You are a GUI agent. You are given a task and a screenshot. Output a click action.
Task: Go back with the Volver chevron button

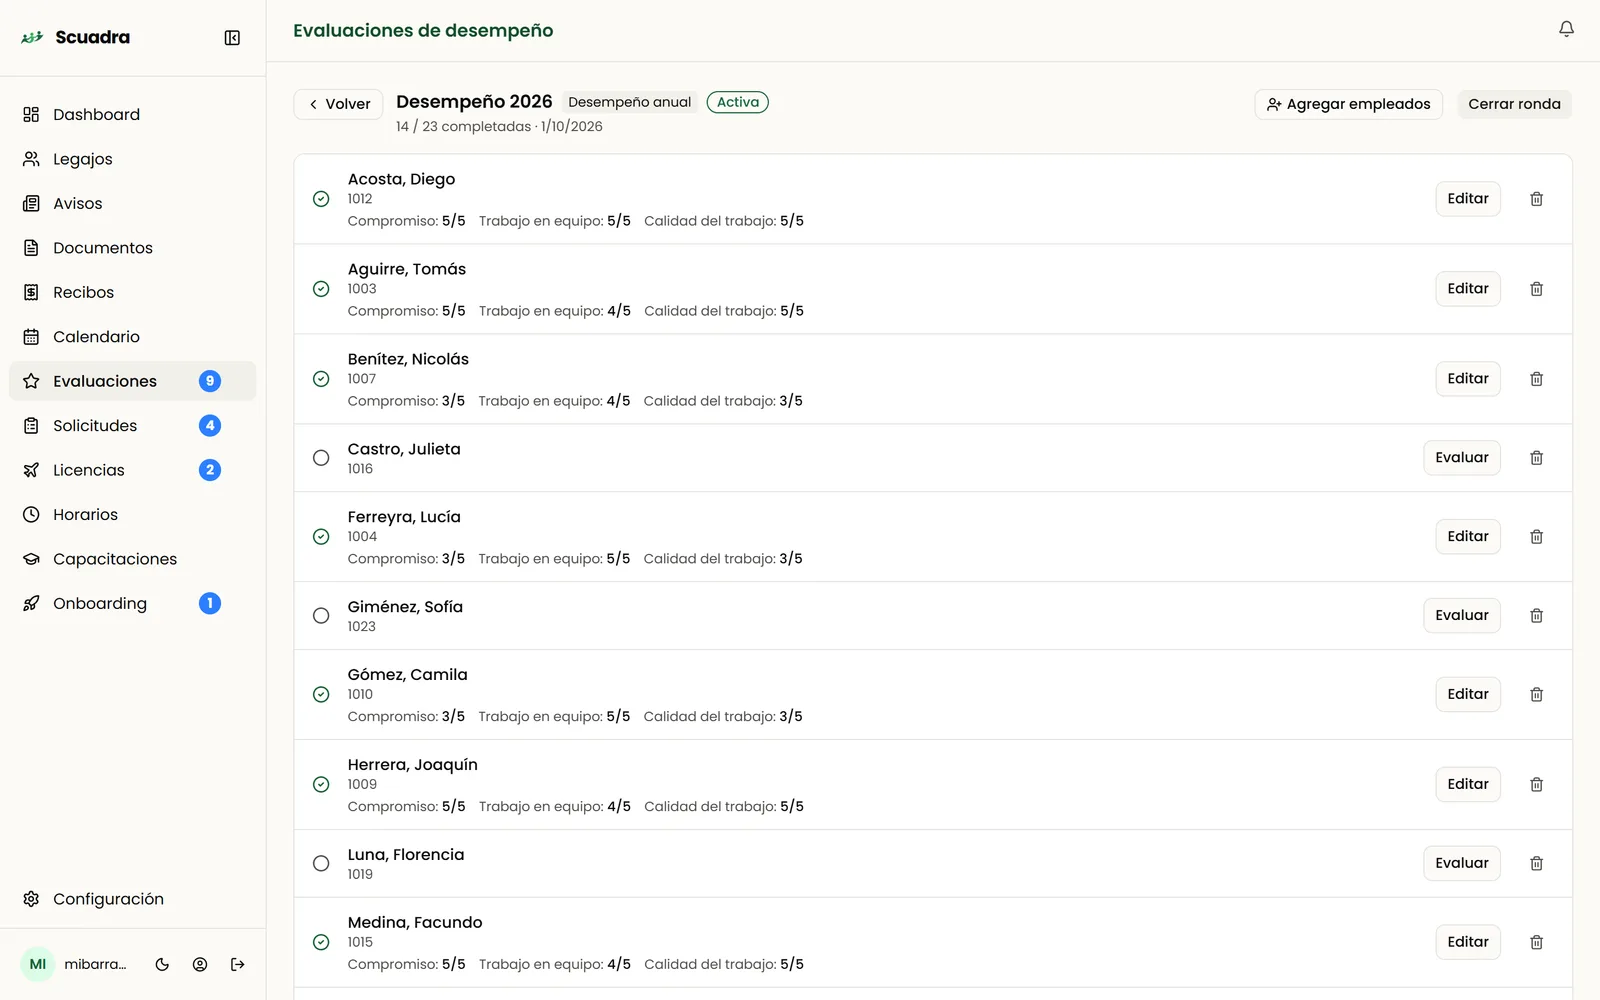(x=339, y=104)
